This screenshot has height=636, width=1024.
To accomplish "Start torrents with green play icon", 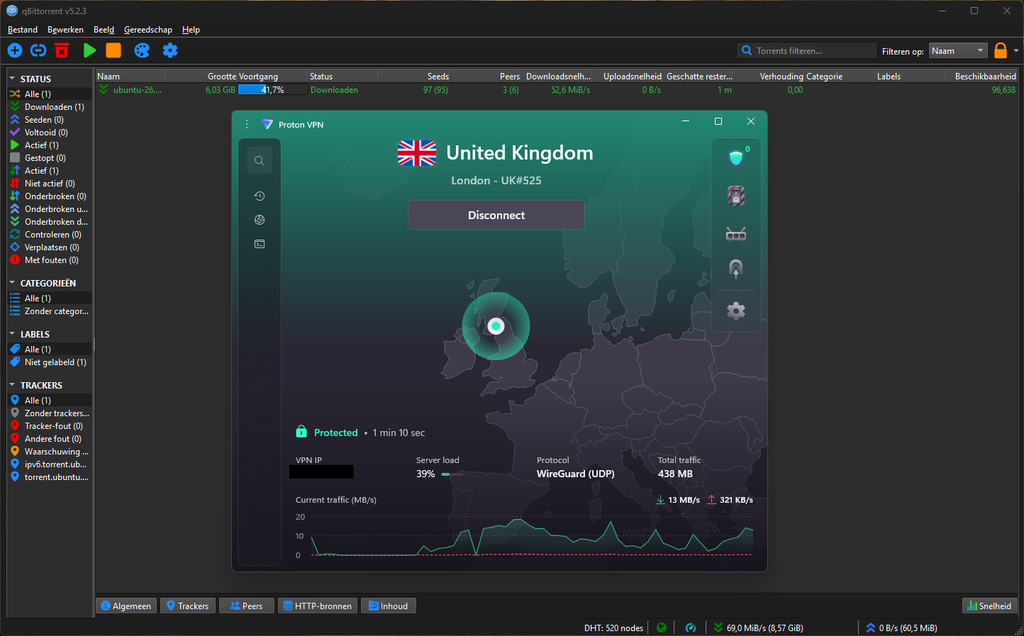I will (x=89, y=50).
